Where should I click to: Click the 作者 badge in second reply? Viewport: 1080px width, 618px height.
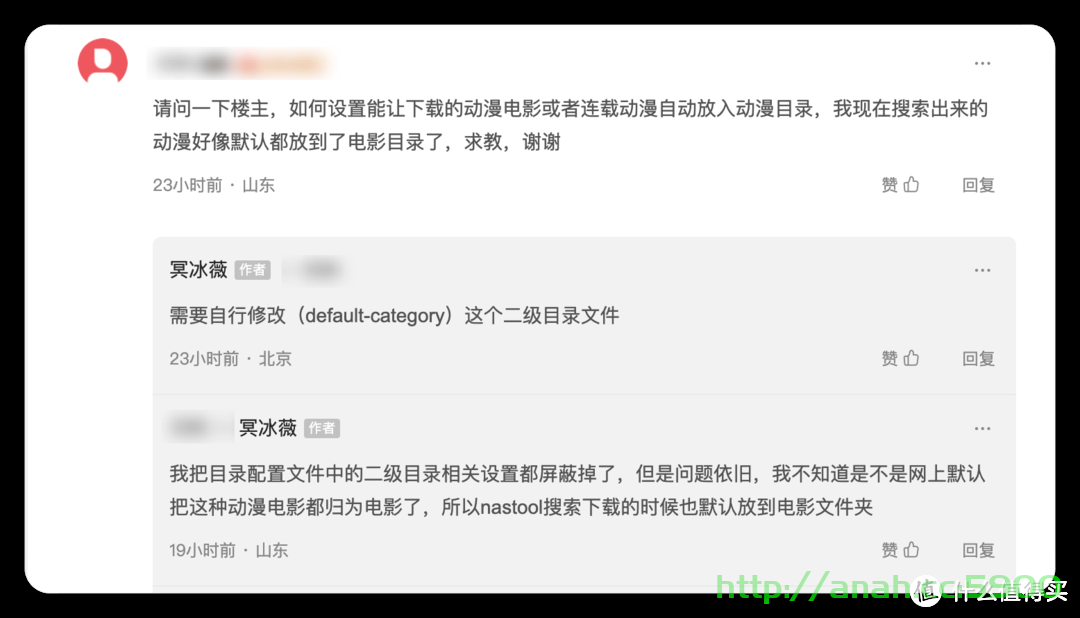pyautogui.click(x=322, y=429)
